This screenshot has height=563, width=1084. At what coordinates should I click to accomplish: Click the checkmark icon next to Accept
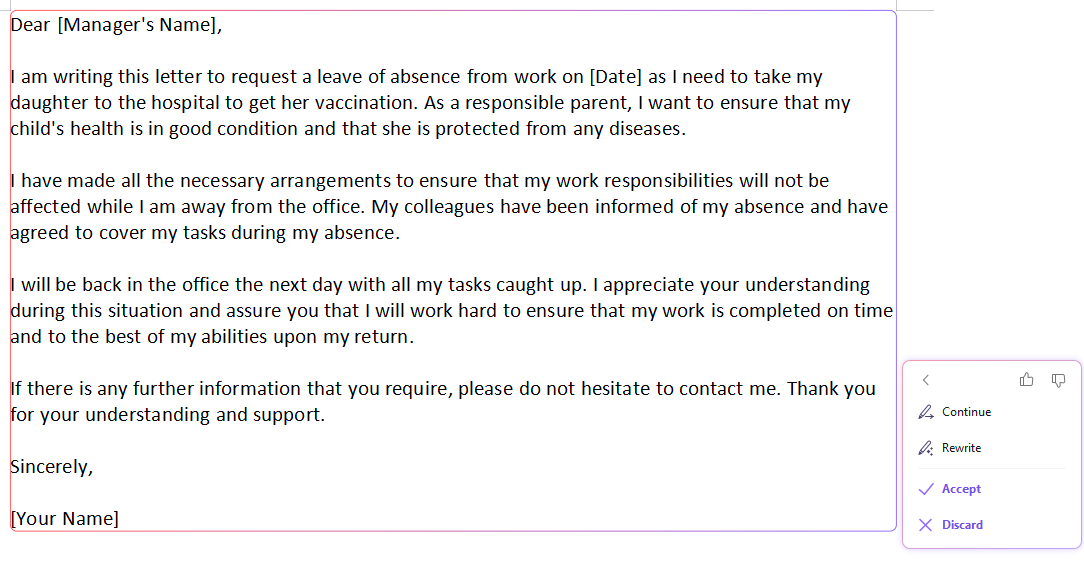click(926, 489)
